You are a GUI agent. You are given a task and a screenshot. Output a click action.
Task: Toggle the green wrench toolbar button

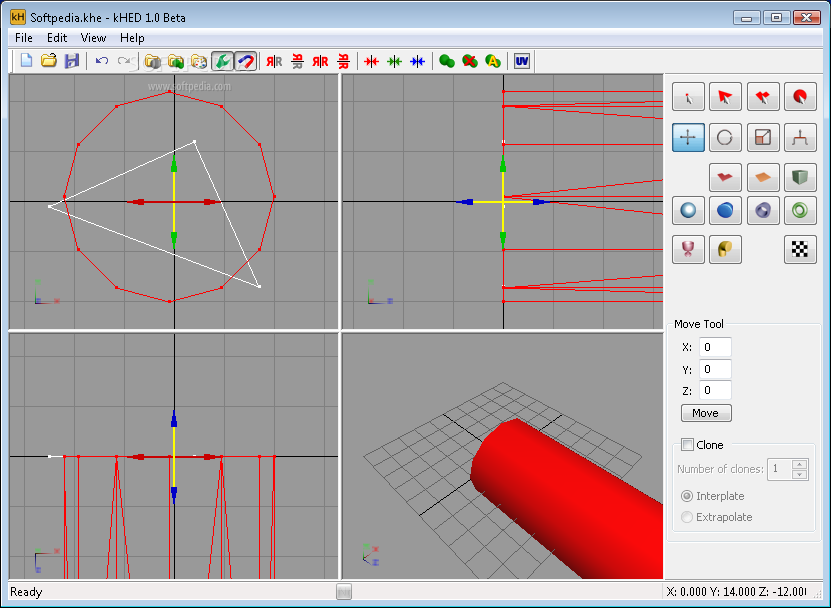(x=223, y=61)
